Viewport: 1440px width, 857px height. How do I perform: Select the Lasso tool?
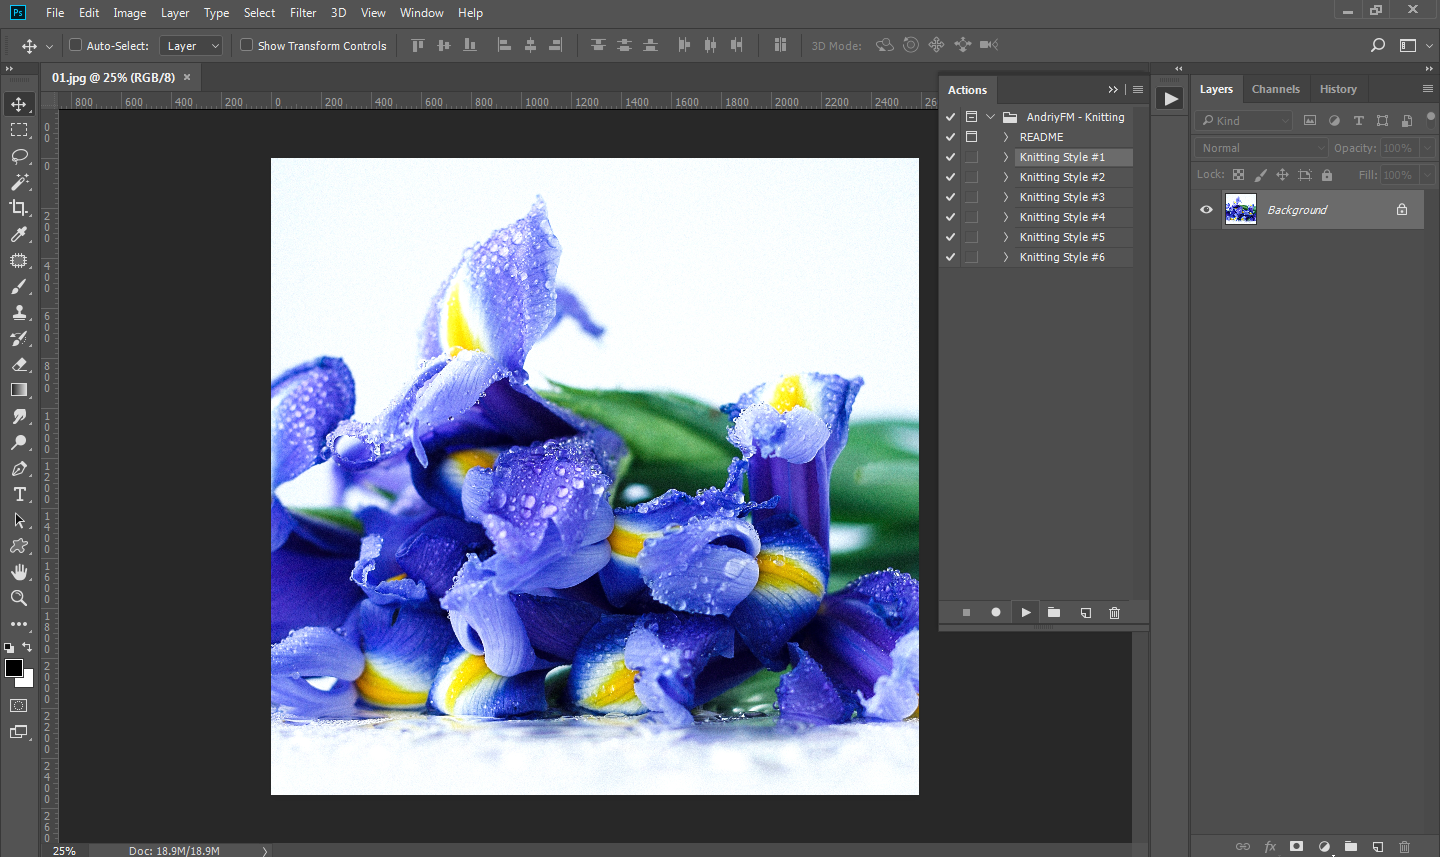point(19,156)
